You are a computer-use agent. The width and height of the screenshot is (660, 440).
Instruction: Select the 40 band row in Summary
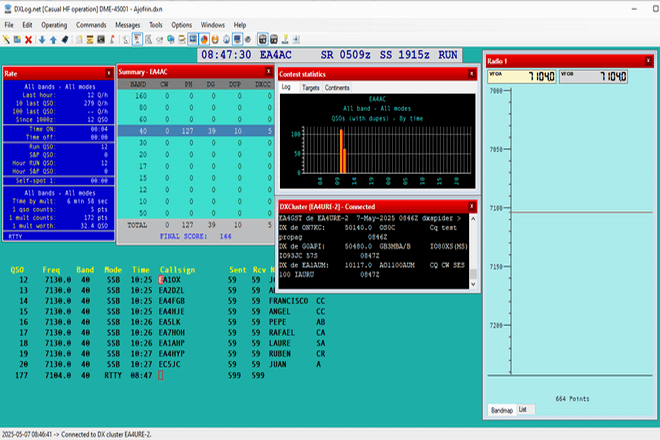pos(195,131)
